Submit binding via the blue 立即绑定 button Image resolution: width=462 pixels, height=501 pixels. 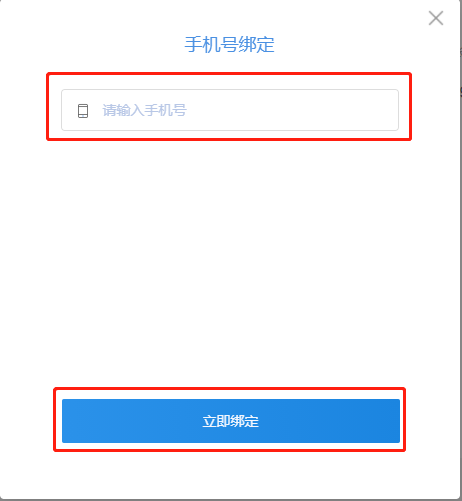231,421
